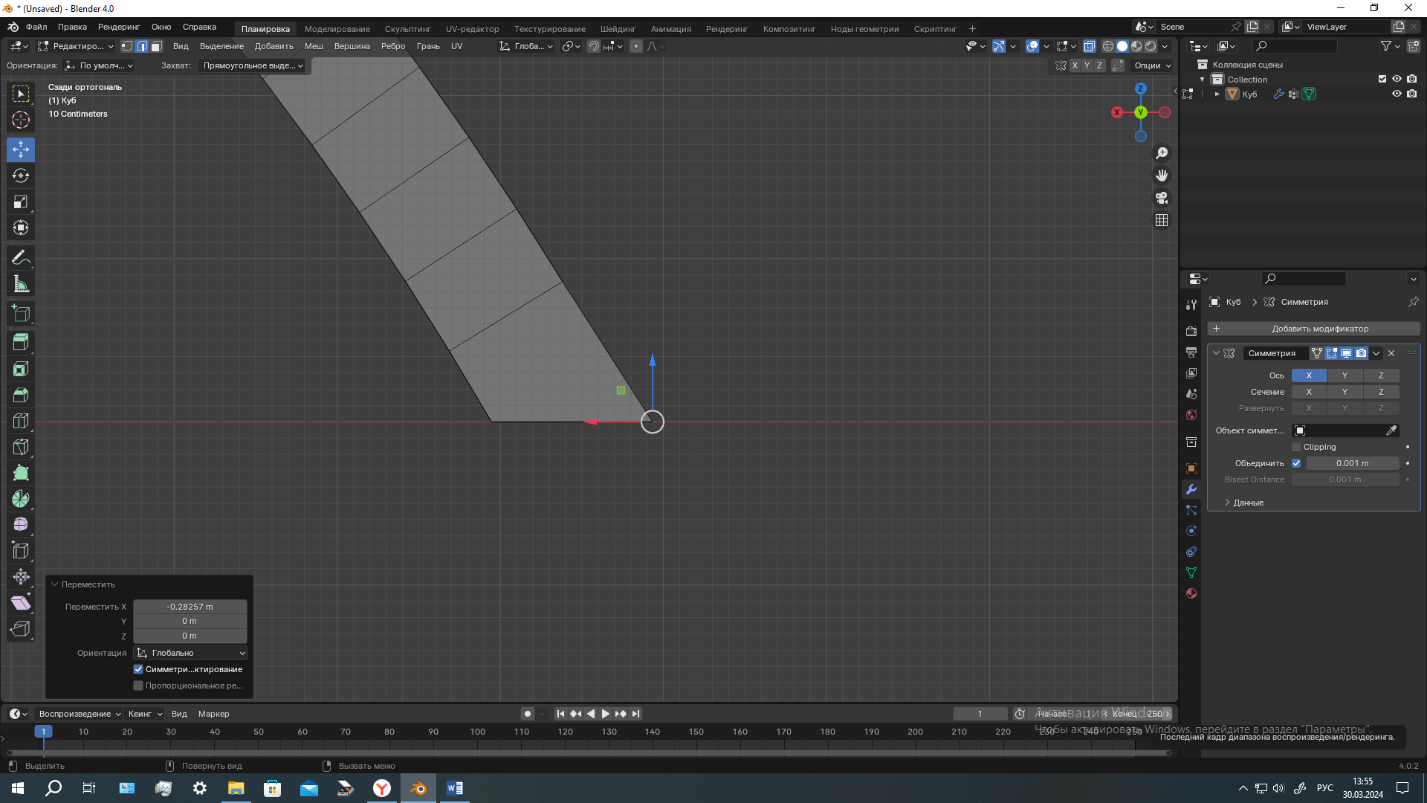
Task: Hide Collection using its eye icon
Action: coord(1397,79)
